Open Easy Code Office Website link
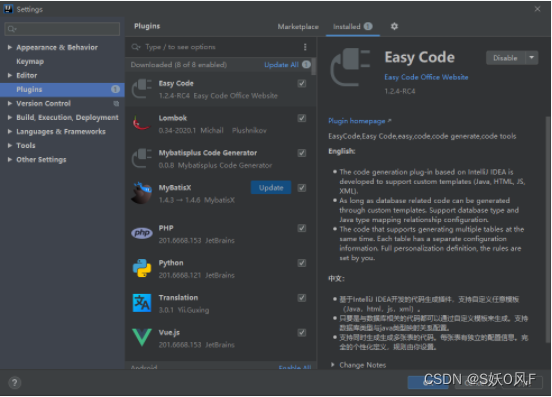552x397 pixels. coord(426,77)
